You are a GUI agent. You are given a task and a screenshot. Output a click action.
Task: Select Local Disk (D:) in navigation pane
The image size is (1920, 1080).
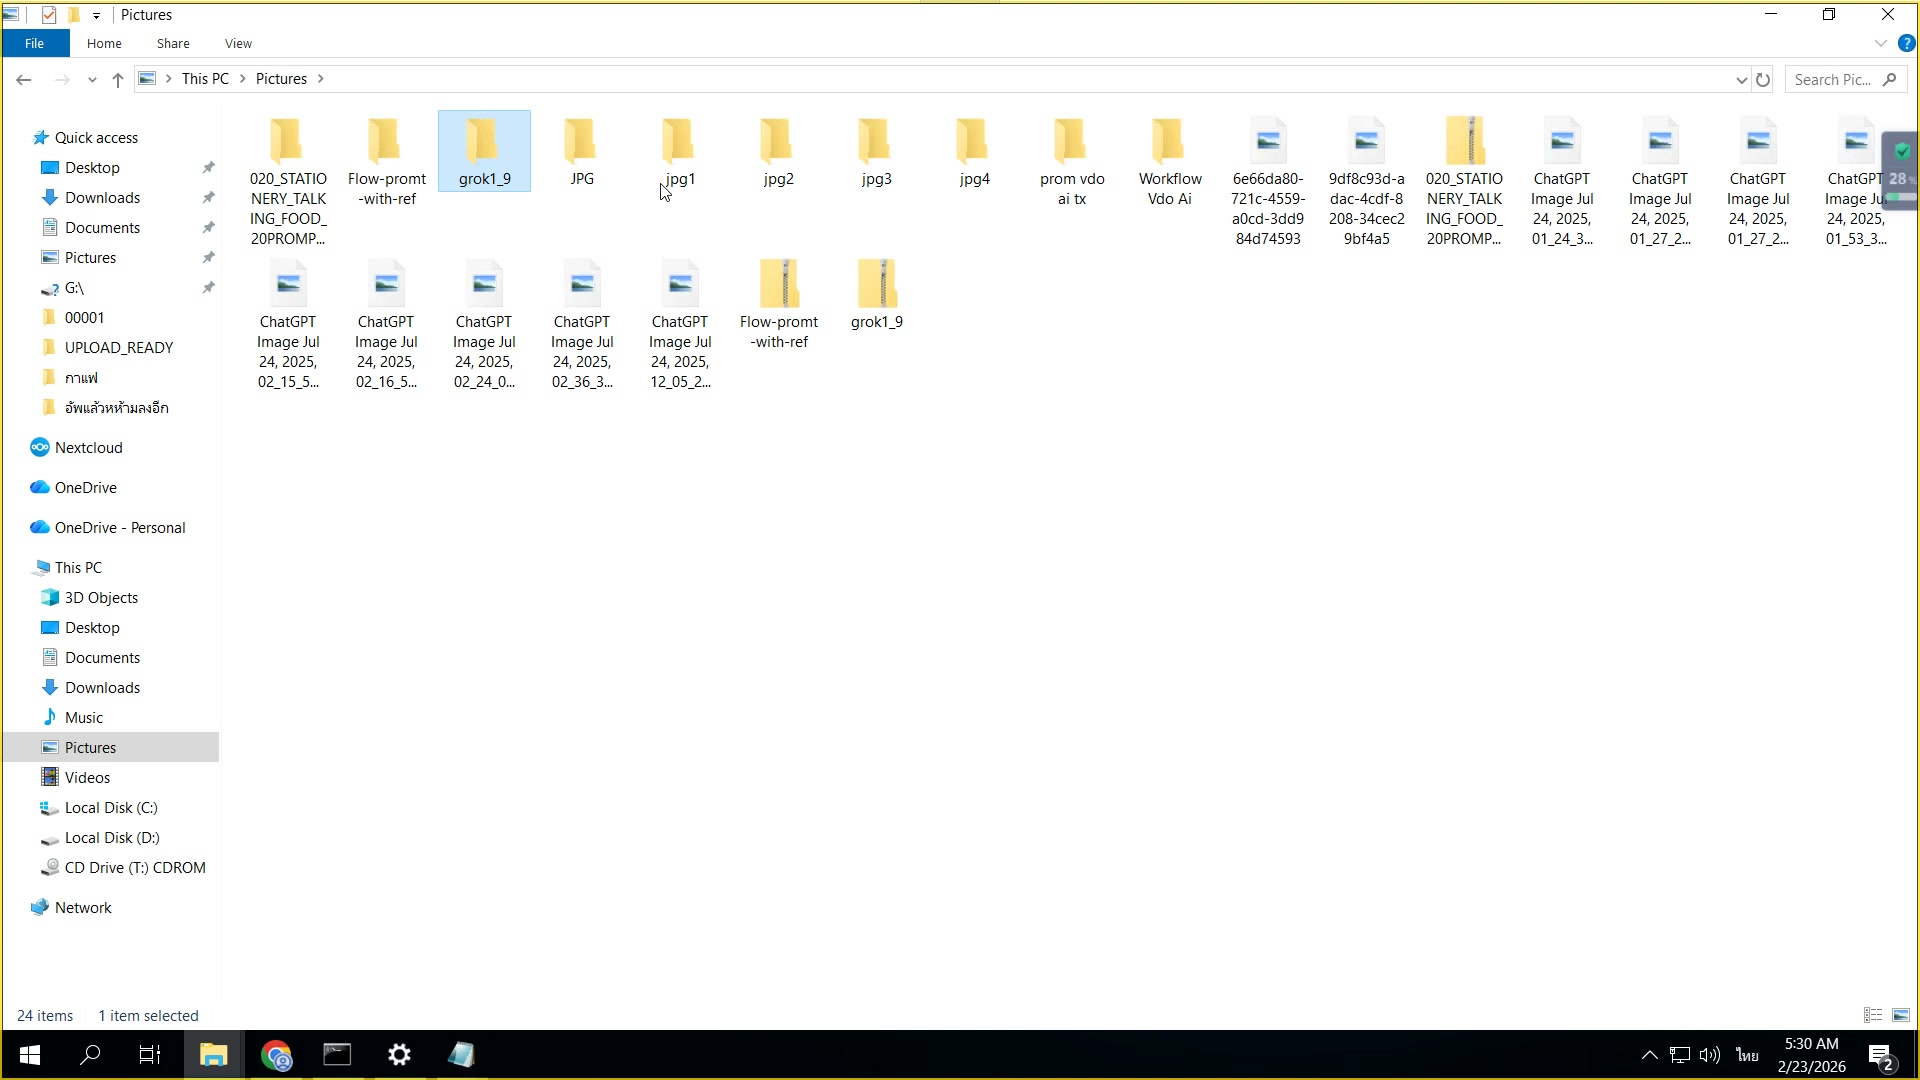(111, 838)
